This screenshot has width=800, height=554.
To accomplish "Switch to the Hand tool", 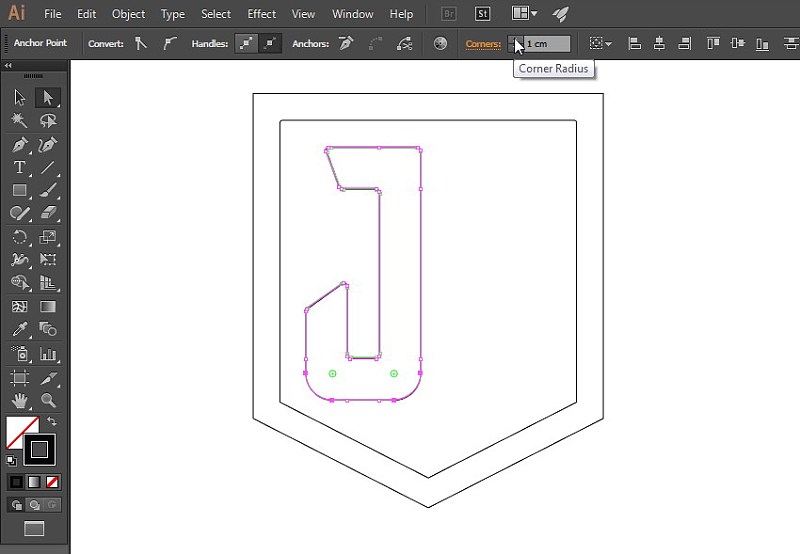I will (19, 401).
